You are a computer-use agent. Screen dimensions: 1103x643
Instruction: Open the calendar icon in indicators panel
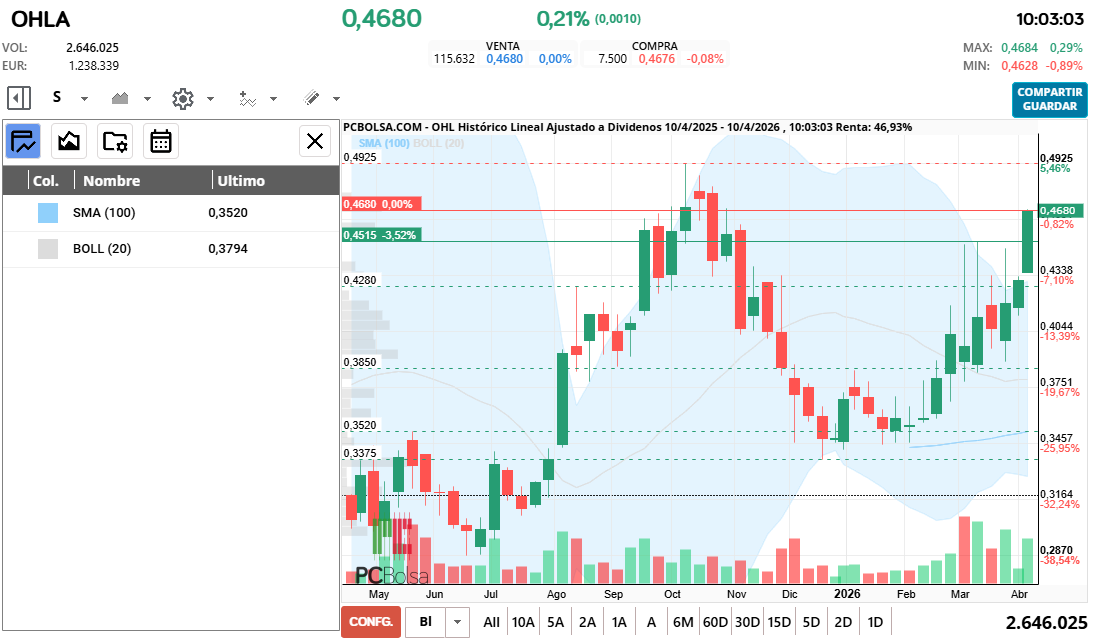tap(161, 141)
